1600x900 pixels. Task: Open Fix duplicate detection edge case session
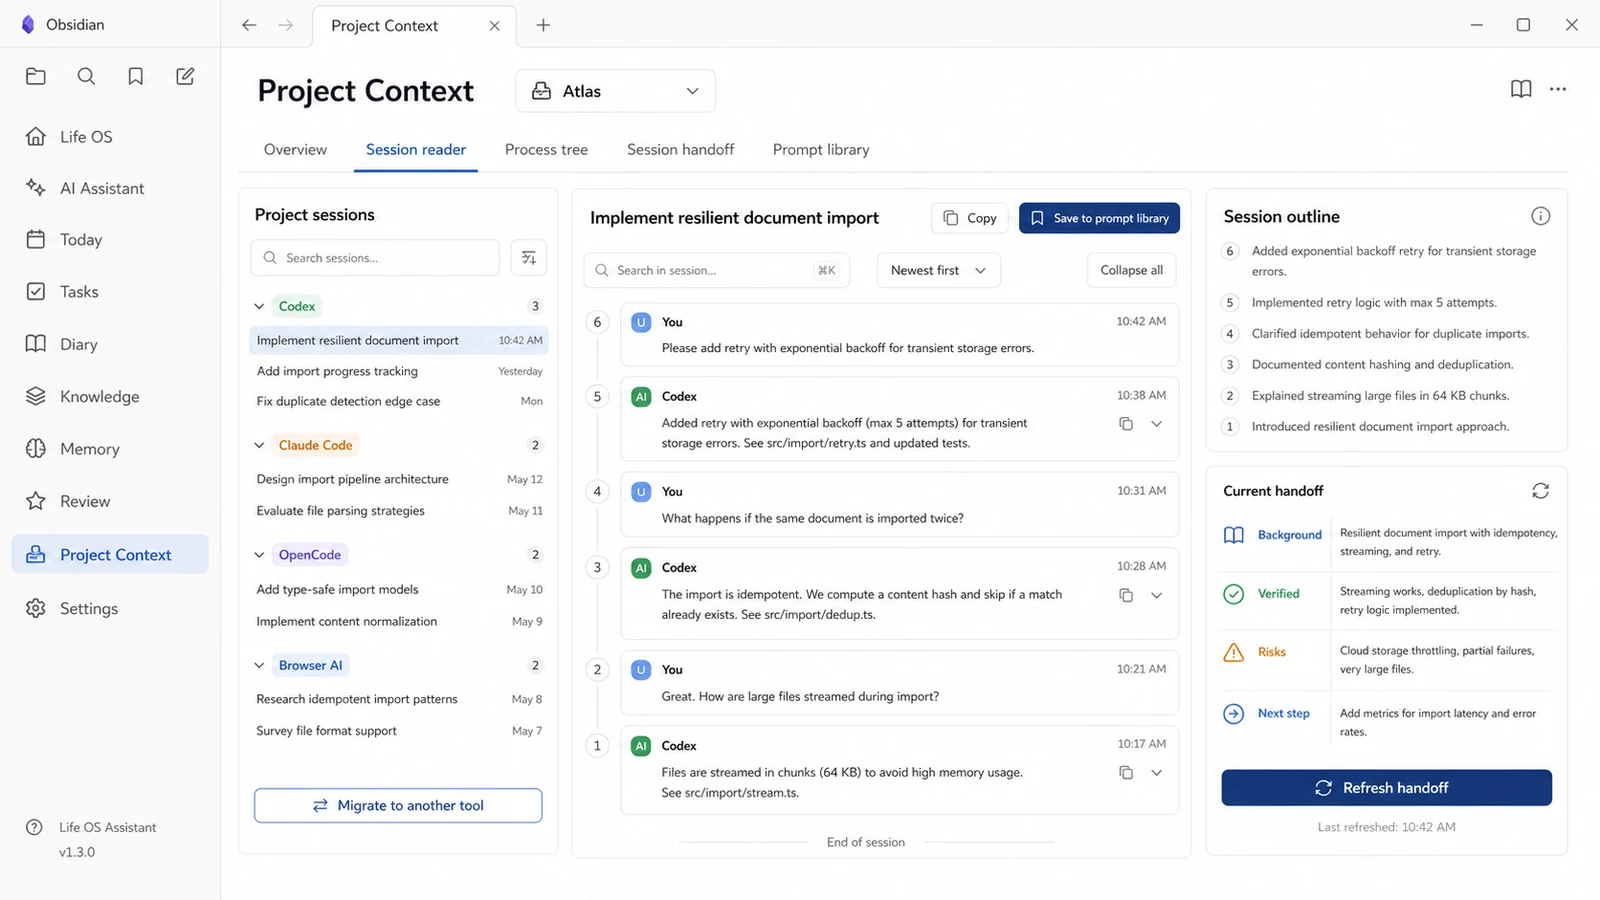pos(399,401)
